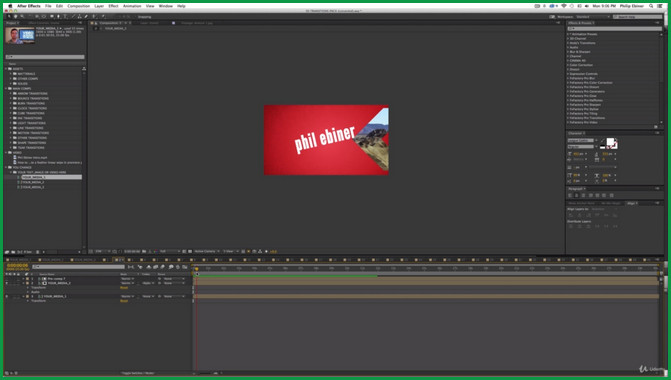Image resolution: width=671 pixels, height=380 pixels.
Task: Select the Pen tool
Action: 59,17
